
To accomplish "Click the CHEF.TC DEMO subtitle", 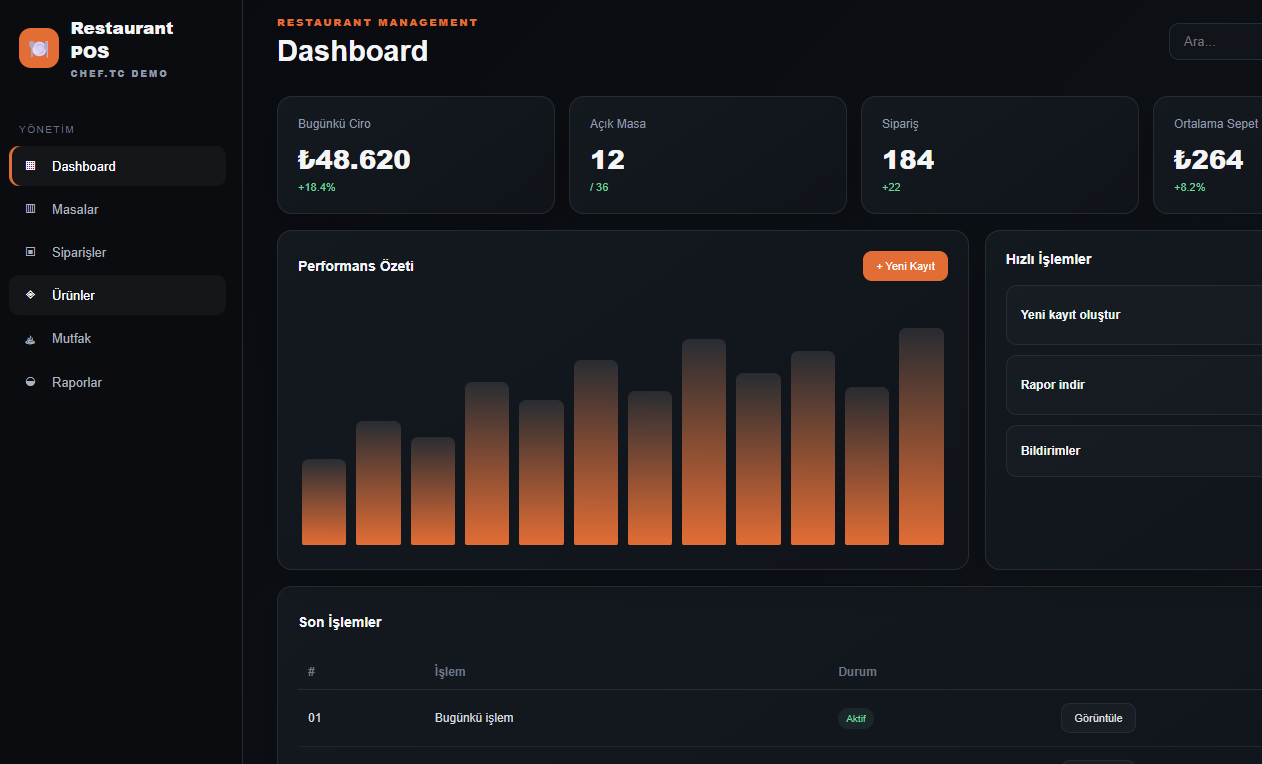I will tap(119, 74).
